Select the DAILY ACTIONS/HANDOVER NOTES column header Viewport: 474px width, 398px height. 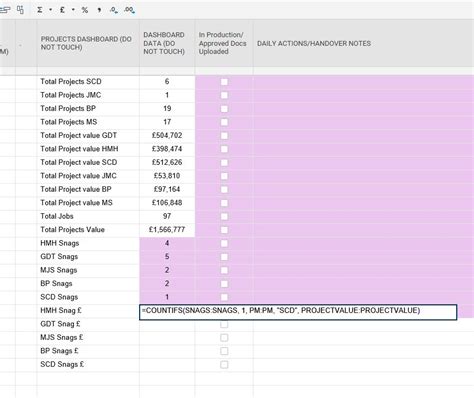pyautogui.click(x=363, y=43)
